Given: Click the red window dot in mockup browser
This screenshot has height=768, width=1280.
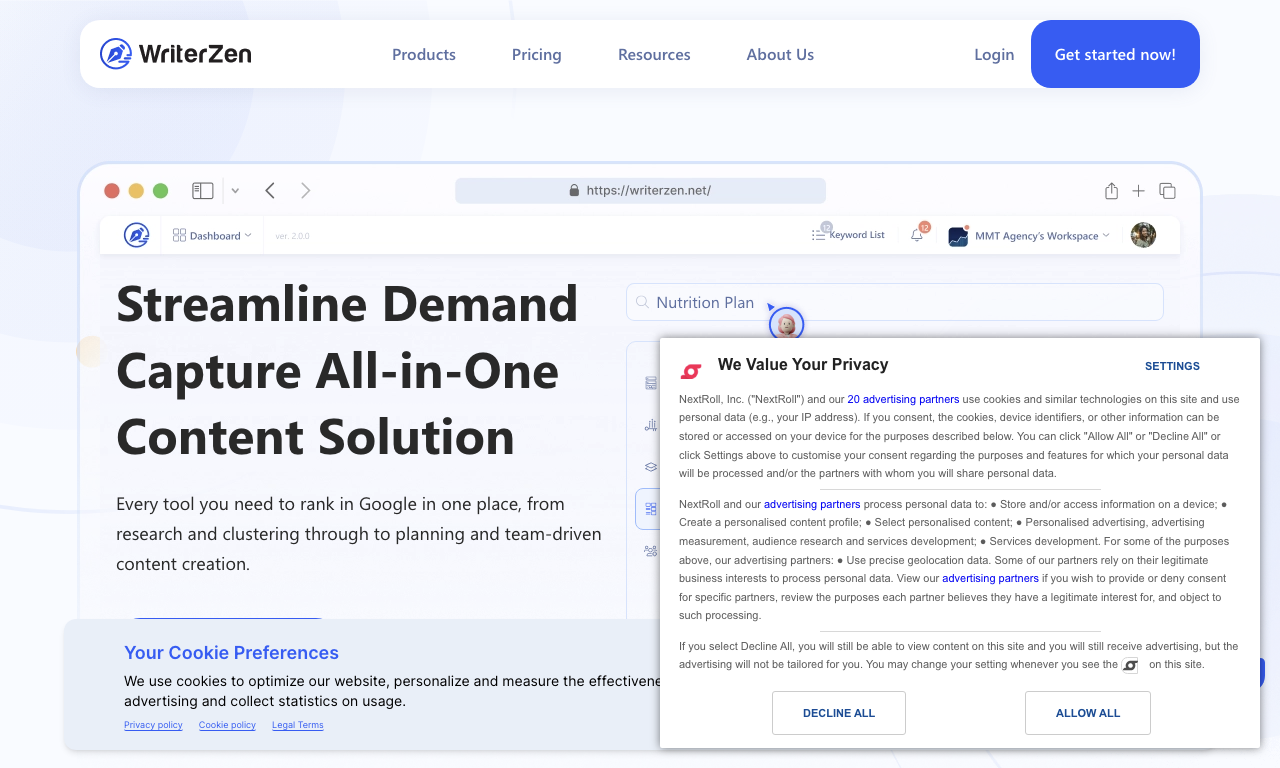Looking at the screenshot, I should point(112,190).
